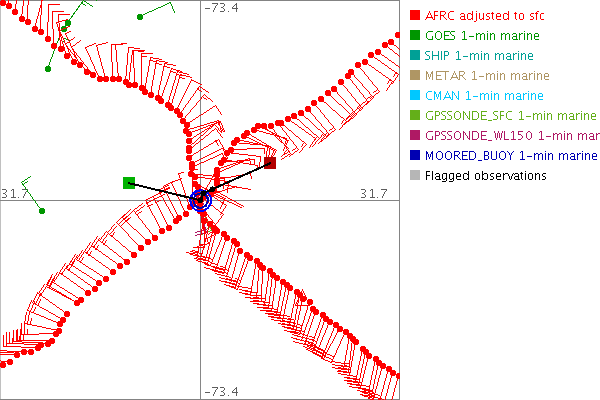Click the dark red square marker on map
This screenshot has height=400, width=600.
tap(270, 162)
